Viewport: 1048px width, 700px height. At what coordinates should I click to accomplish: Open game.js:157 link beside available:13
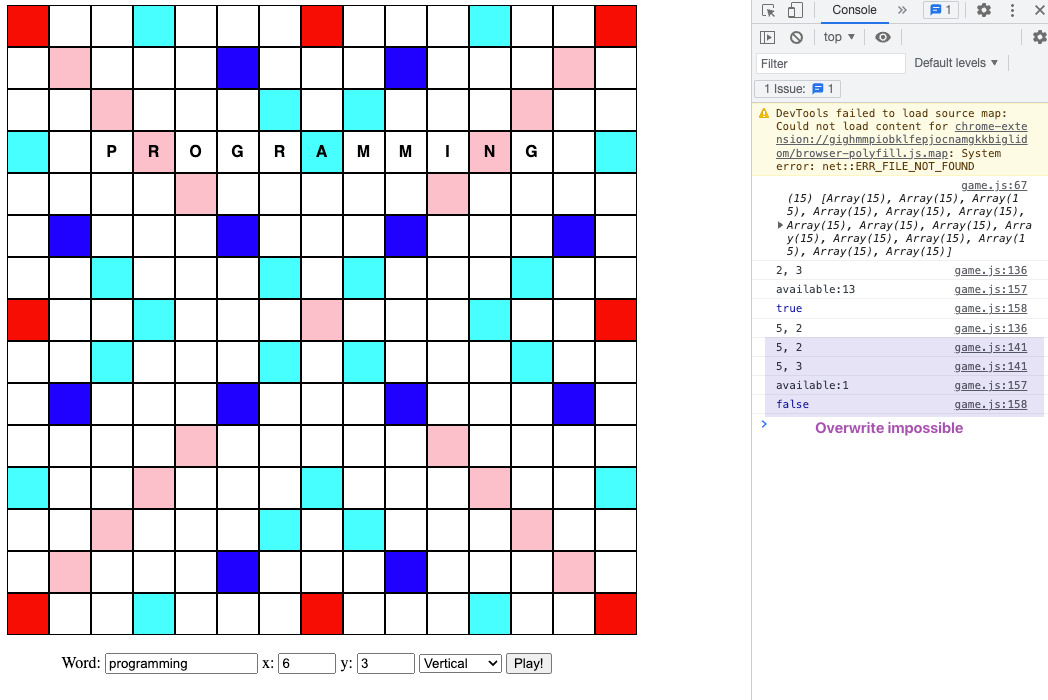(x=991, y=289)
